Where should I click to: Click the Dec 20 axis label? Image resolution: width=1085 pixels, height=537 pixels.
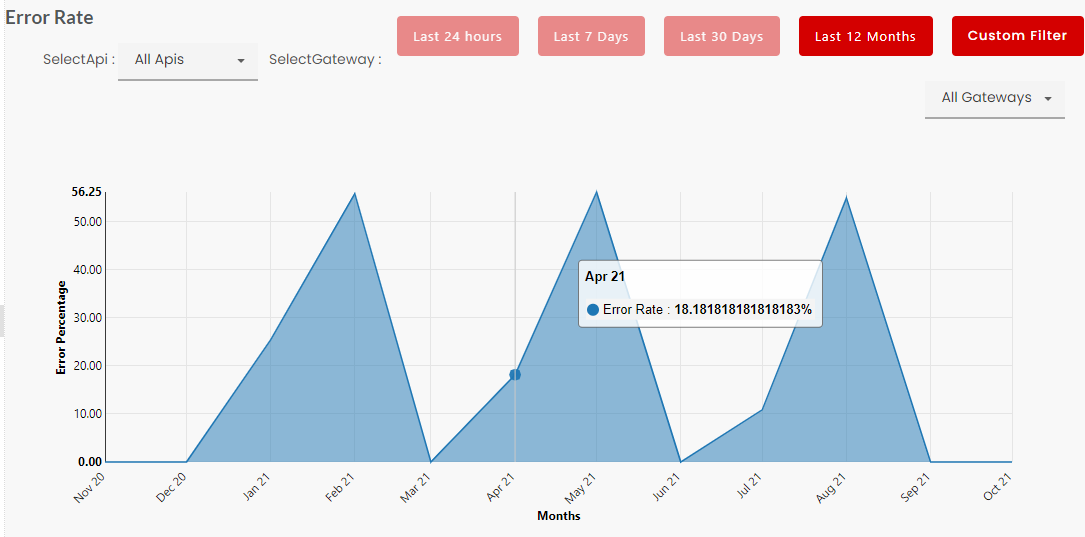point(172,489)
